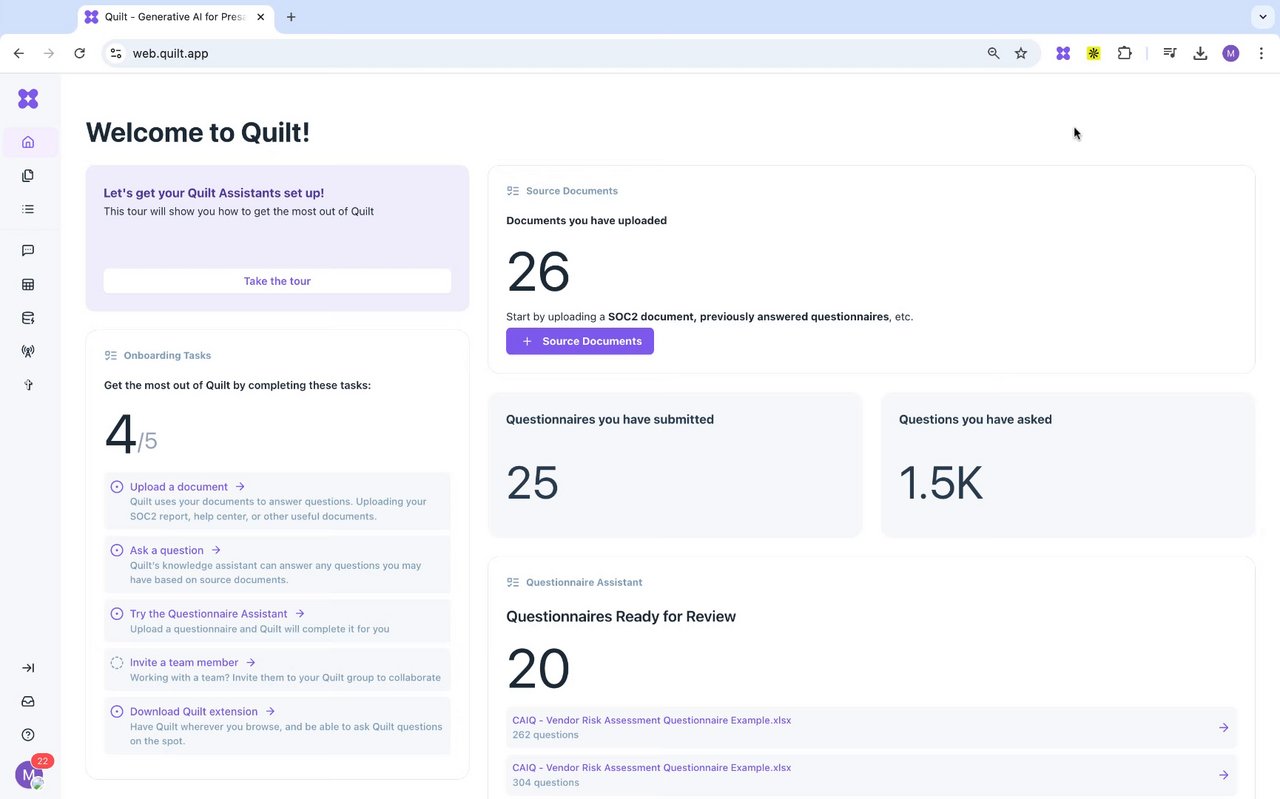Screen dimensions: 1280x799
Task: Open the documents copy icon in sidebar
Action: 28,176
